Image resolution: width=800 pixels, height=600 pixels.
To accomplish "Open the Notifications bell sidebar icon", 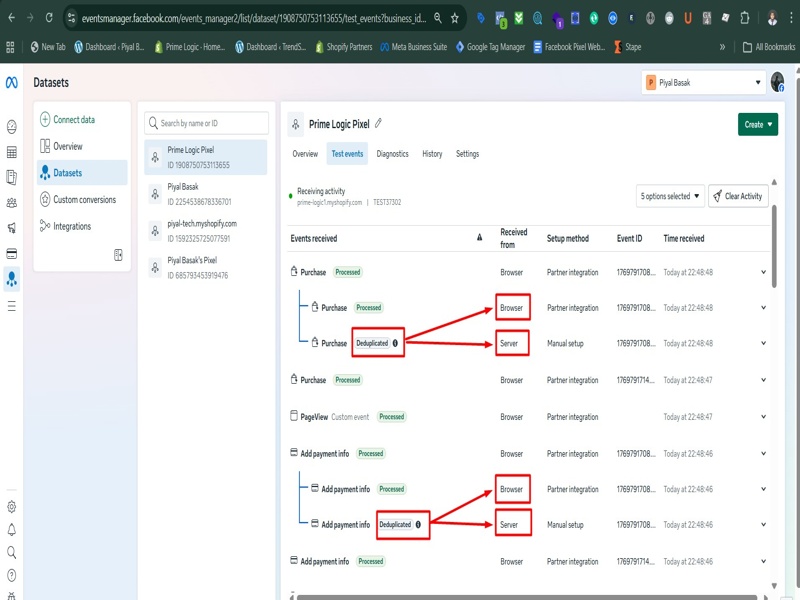I will click(x=11, y=530).
